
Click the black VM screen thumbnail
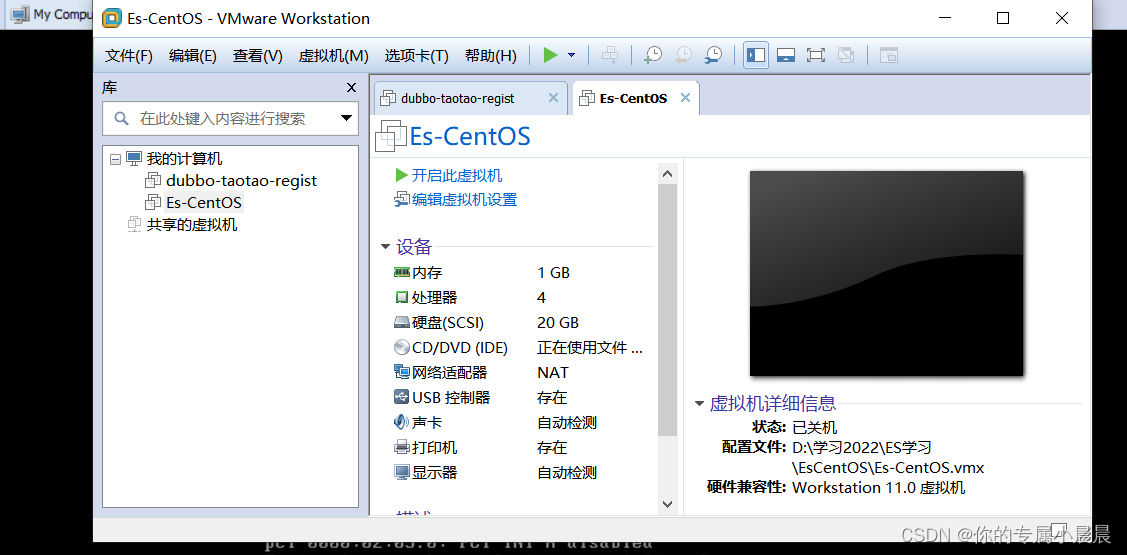[886, 273]
